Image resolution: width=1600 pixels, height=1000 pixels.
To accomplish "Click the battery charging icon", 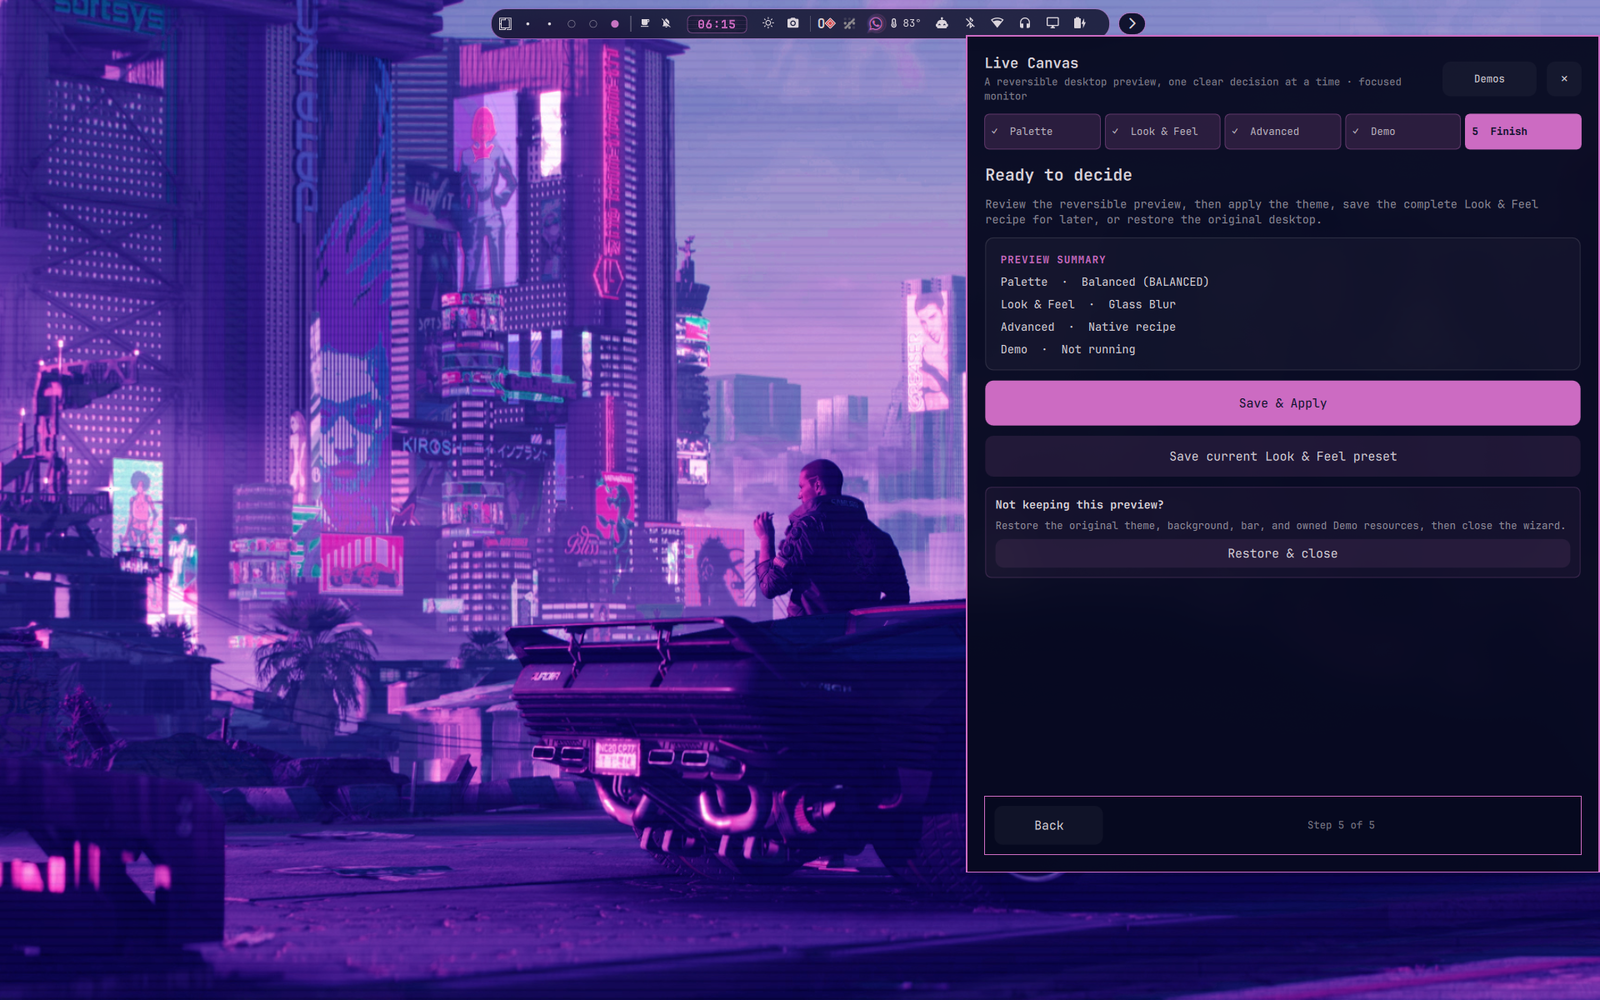I will [1080, 23].
